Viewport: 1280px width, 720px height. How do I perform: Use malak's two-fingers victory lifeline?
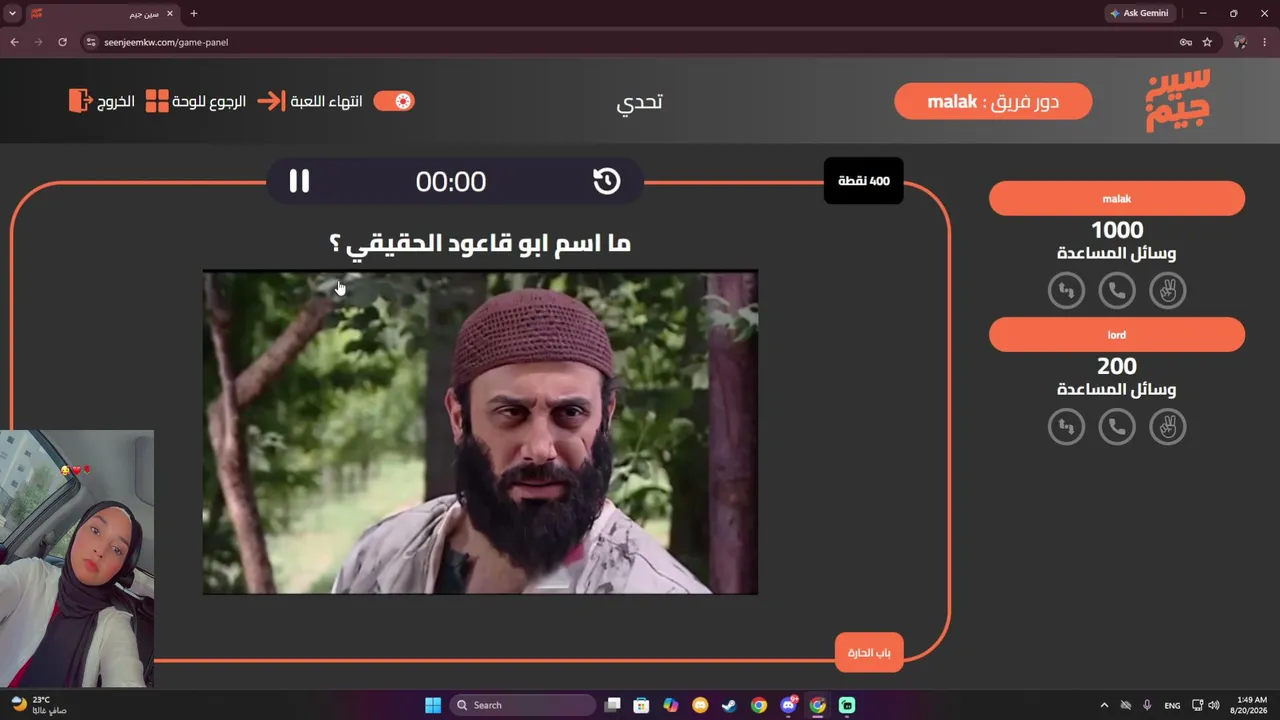(1167, 291)
